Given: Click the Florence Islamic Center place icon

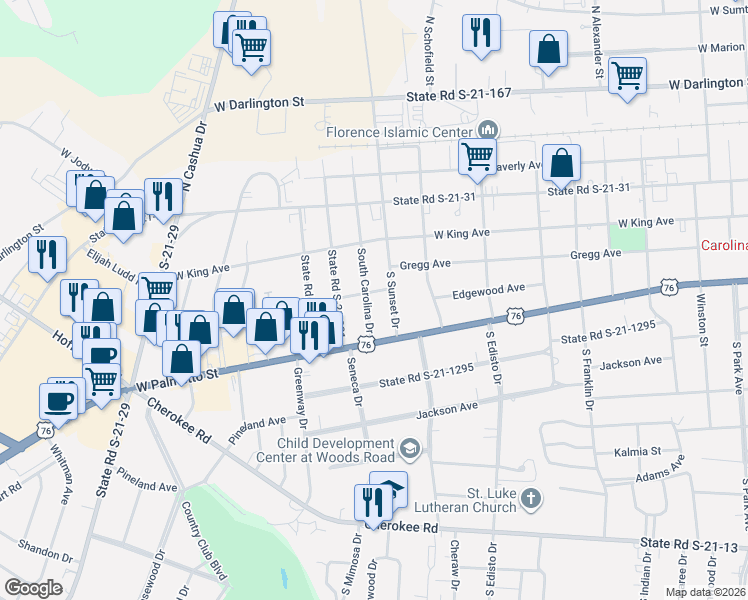Looking at the screenshot, I should (x=488, y=130).
